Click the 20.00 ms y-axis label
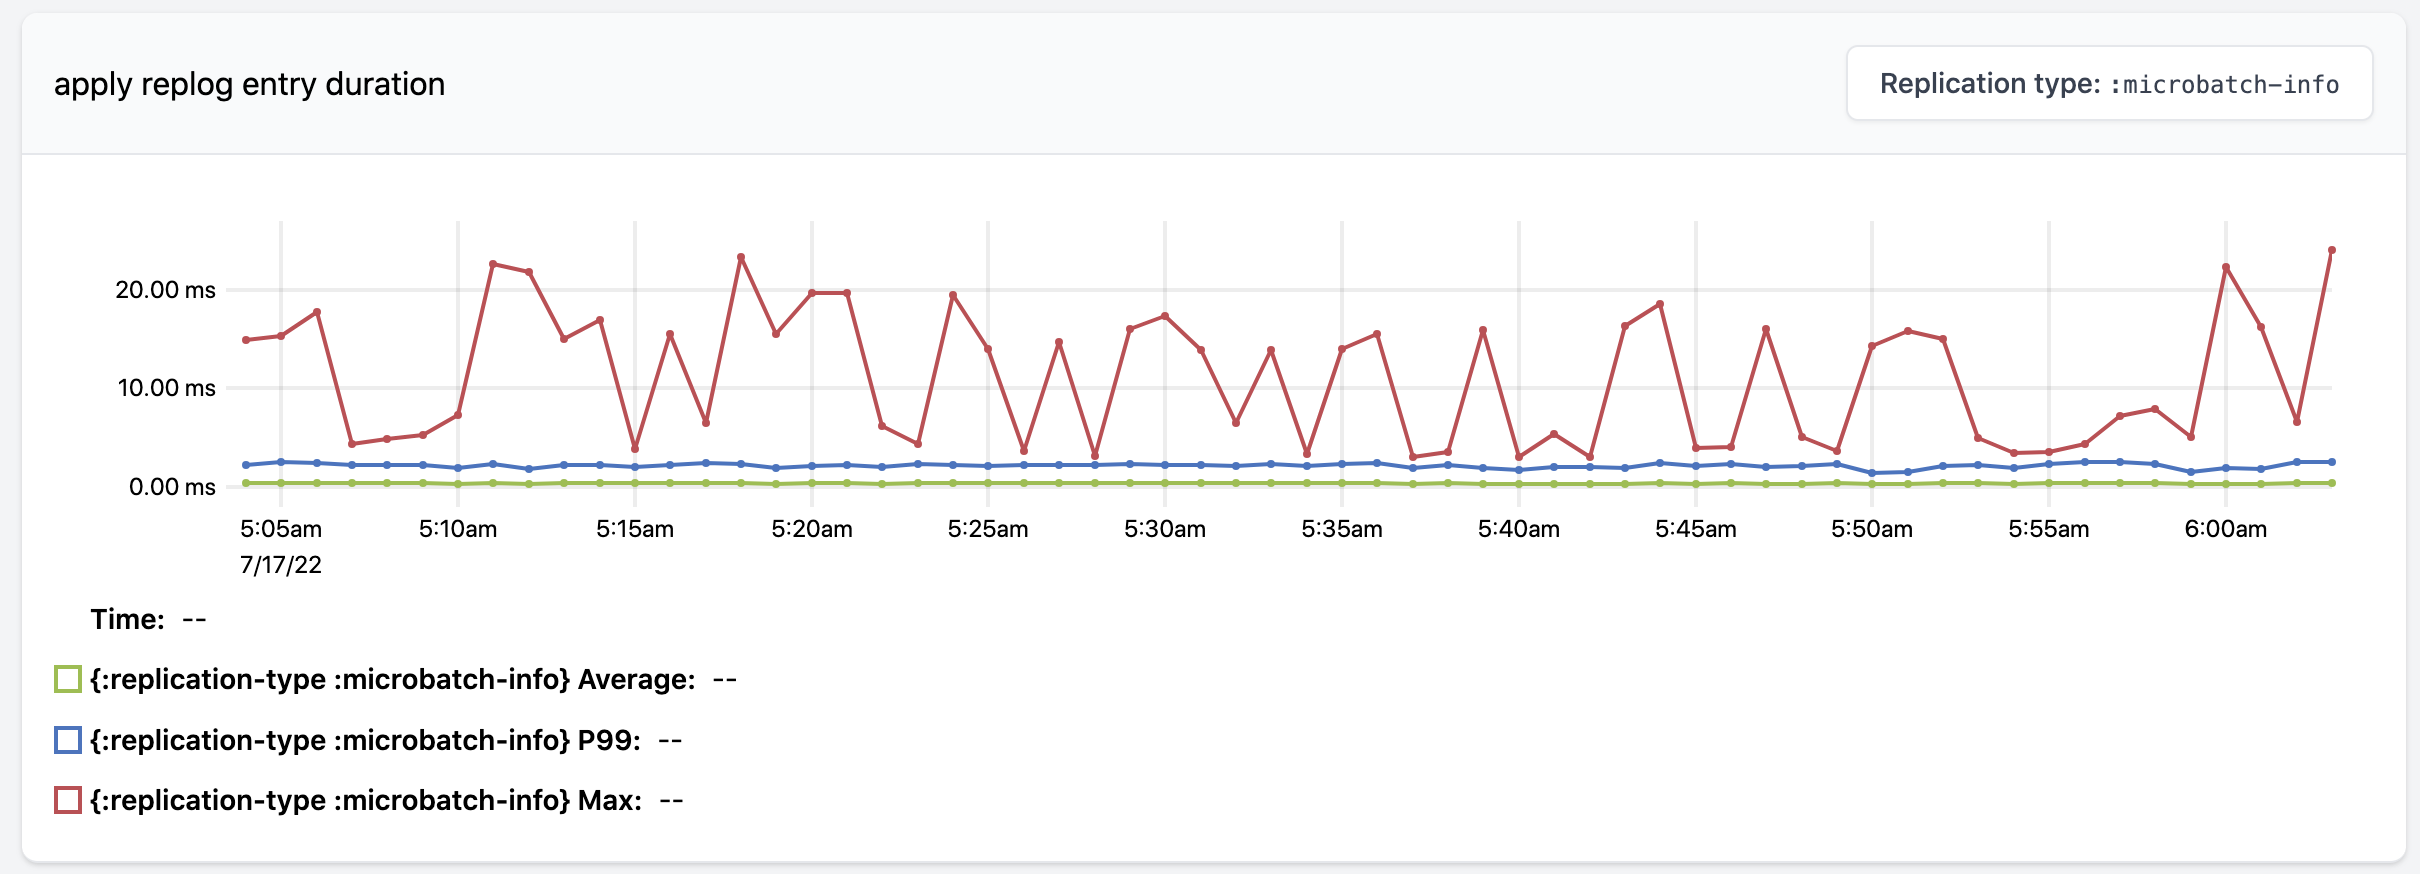This screenshot has height=874, width=2420. (x=165, y=290)
